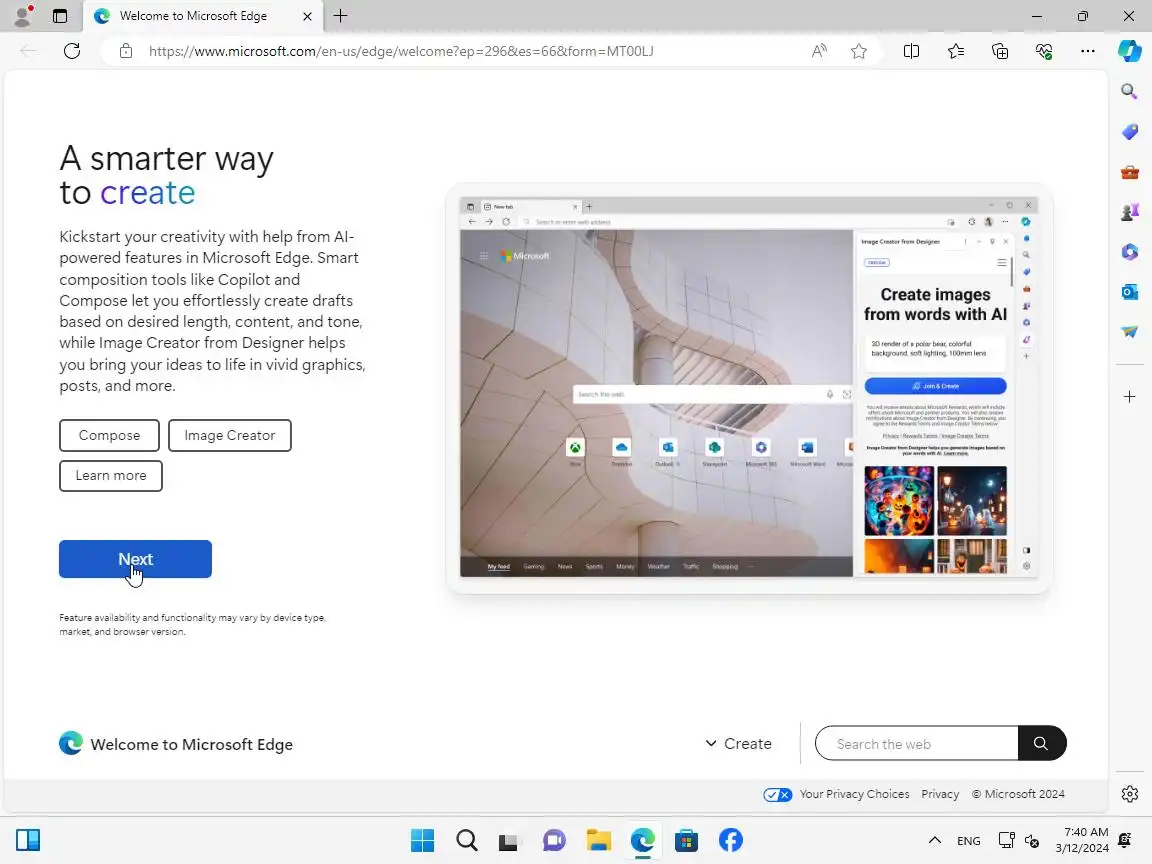Open sidebar Drop paper plane icon
The image size is (1152, 864).
point(1129,331)
